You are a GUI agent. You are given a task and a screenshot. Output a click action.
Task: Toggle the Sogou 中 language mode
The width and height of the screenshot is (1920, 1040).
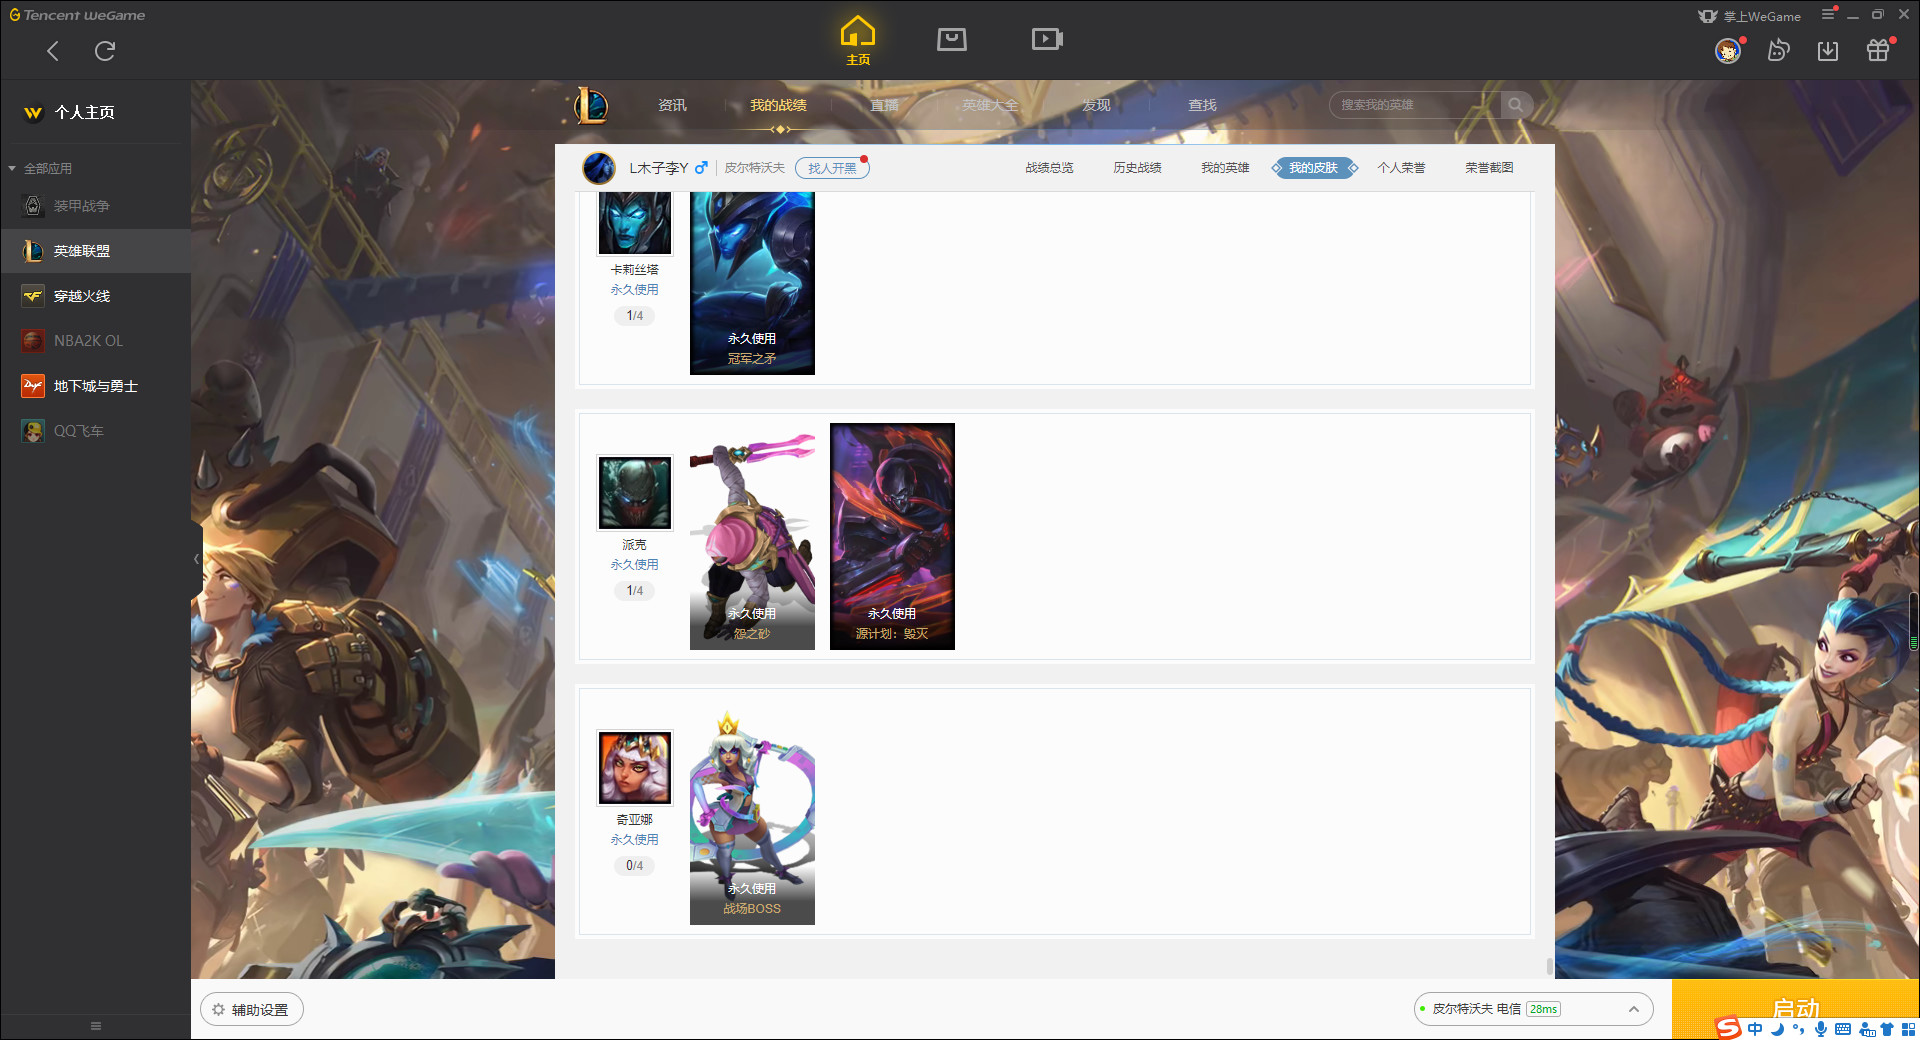[x=1755, y=1029]
